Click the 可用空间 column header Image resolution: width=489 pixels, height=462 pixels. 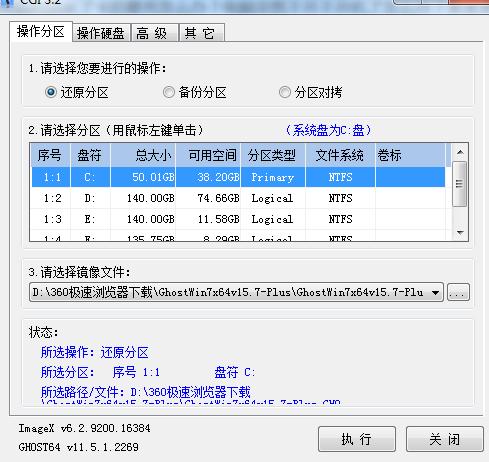pos(208,155)
